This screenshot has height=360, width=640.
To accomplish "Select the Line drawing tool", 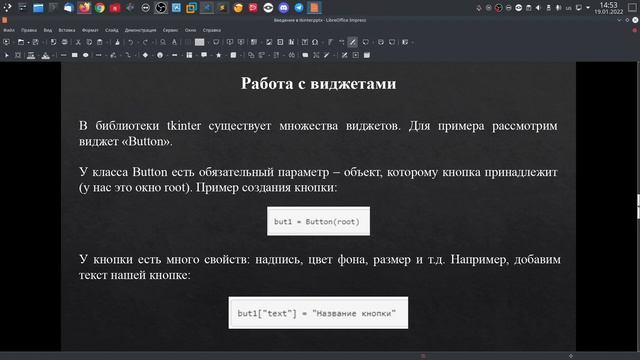I will coord(63,55).
